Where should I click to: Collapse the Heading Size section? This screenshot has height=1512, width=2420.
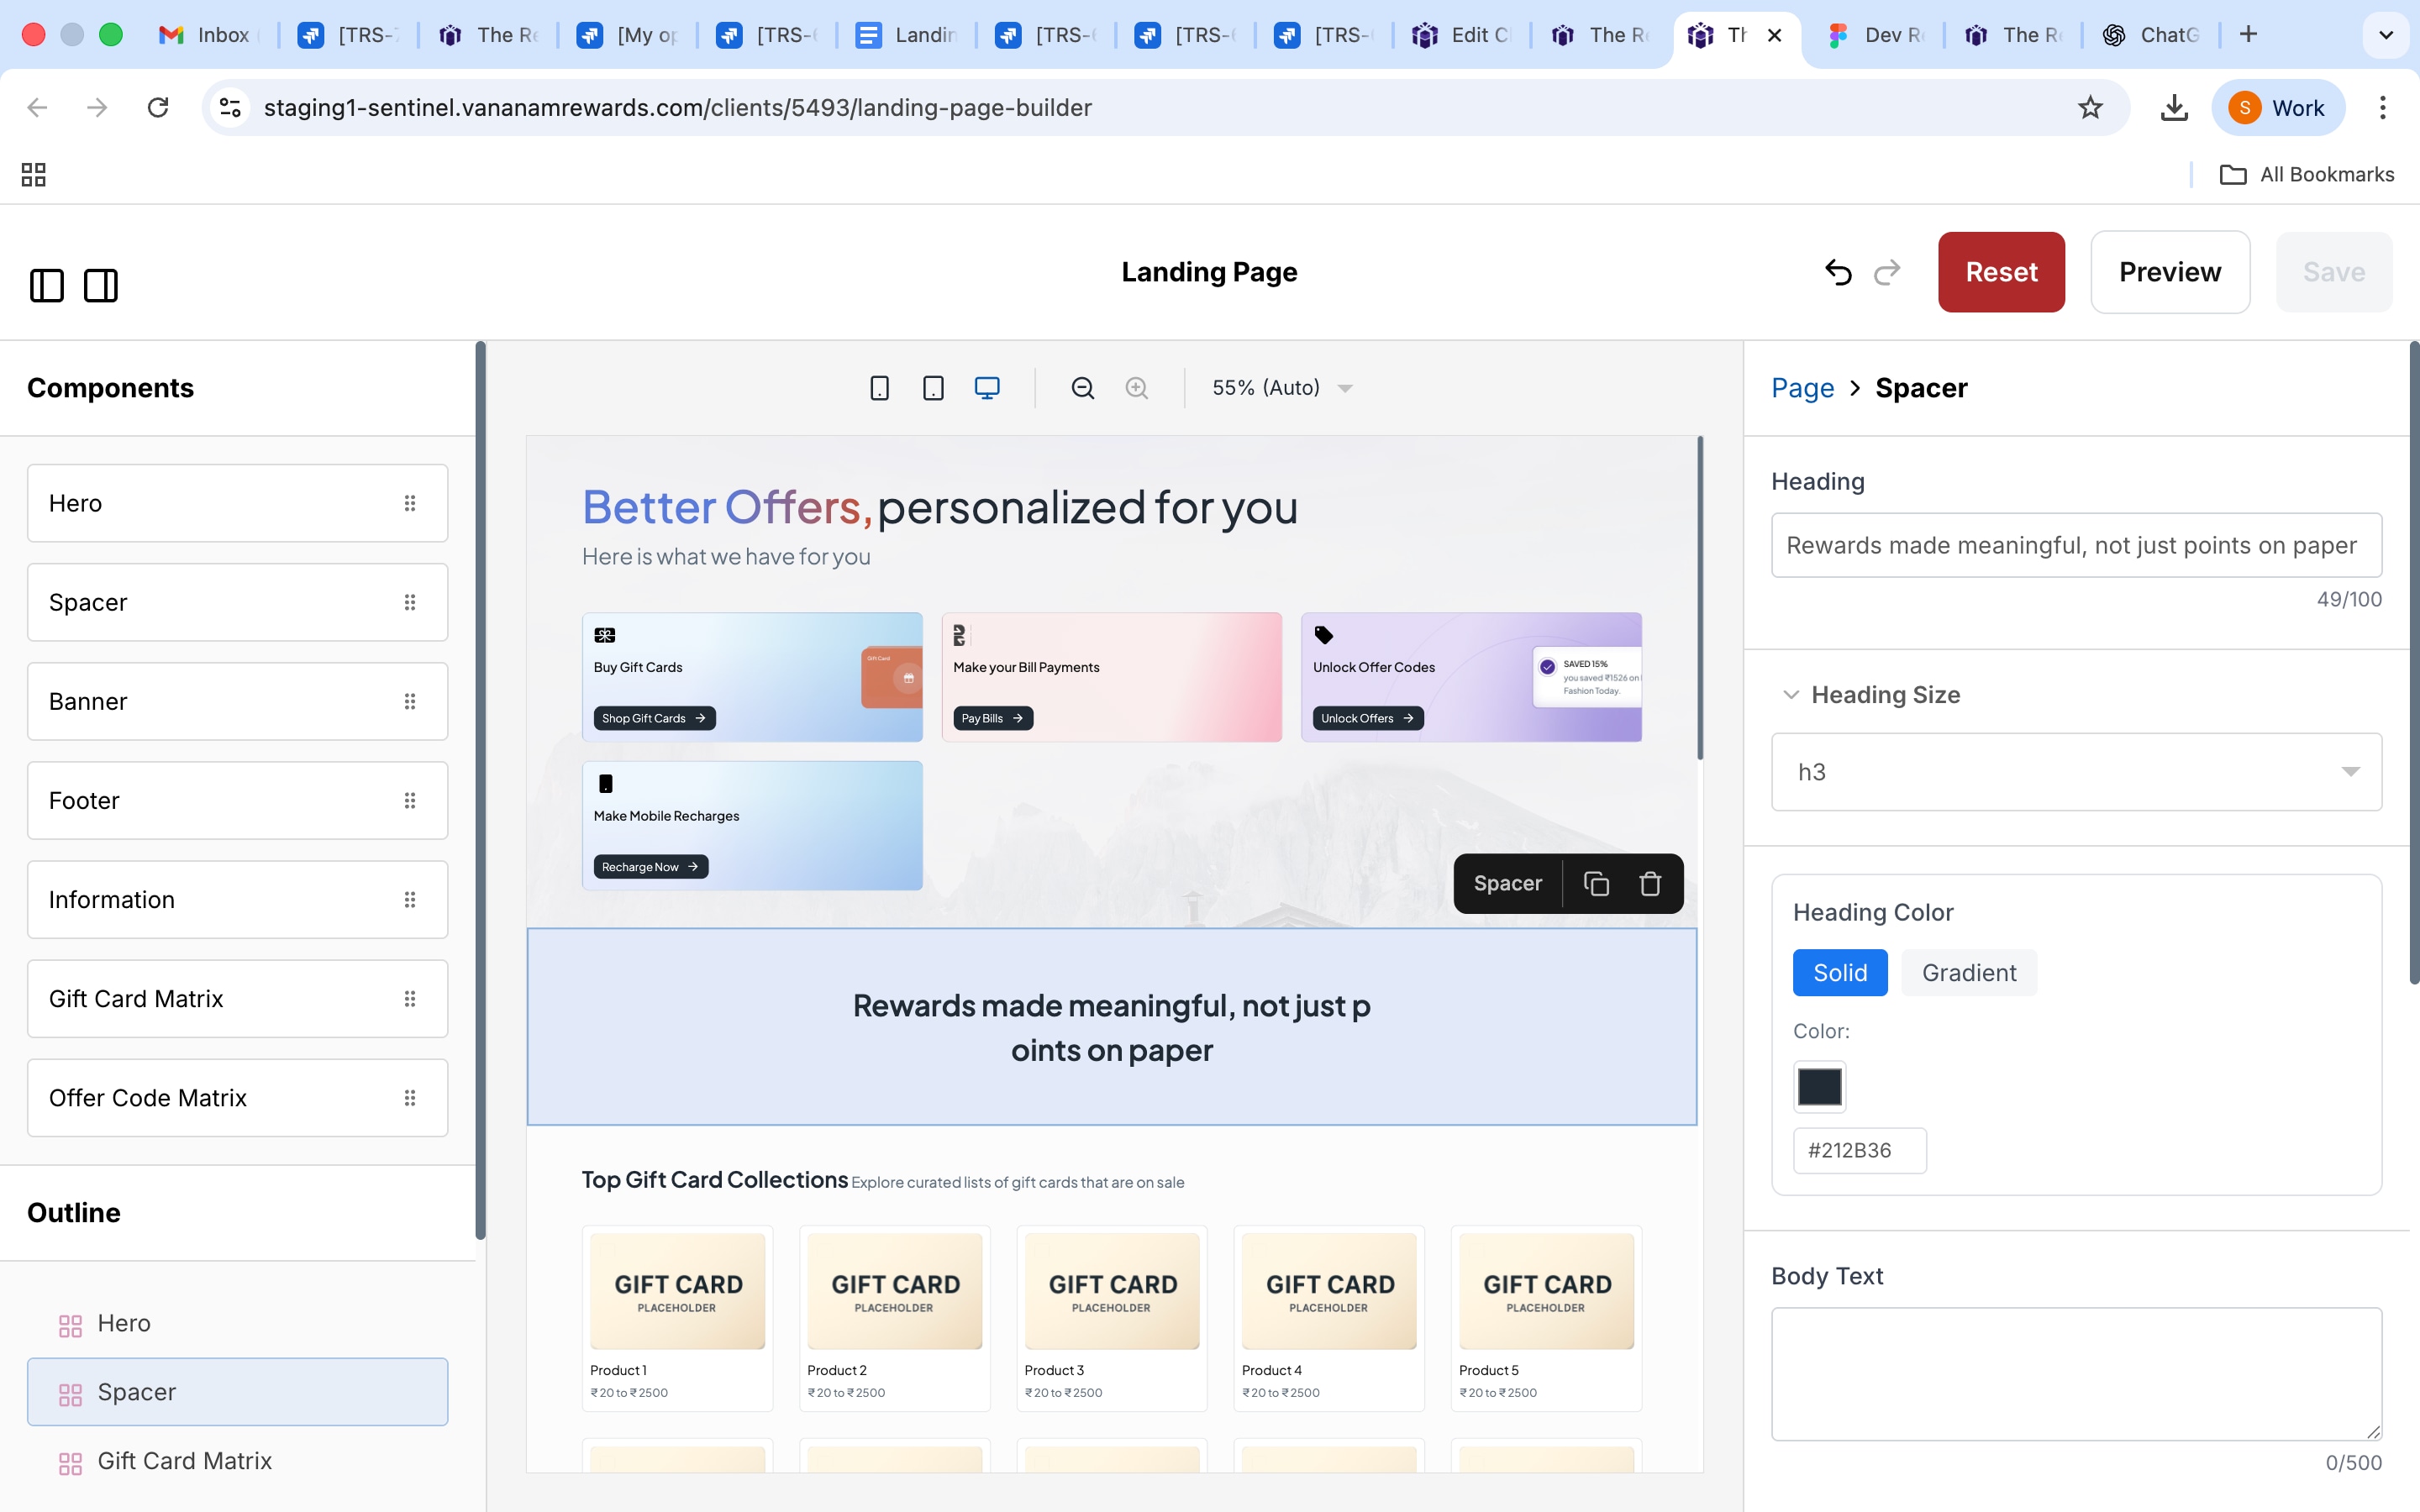click(x=1791, y=695)
